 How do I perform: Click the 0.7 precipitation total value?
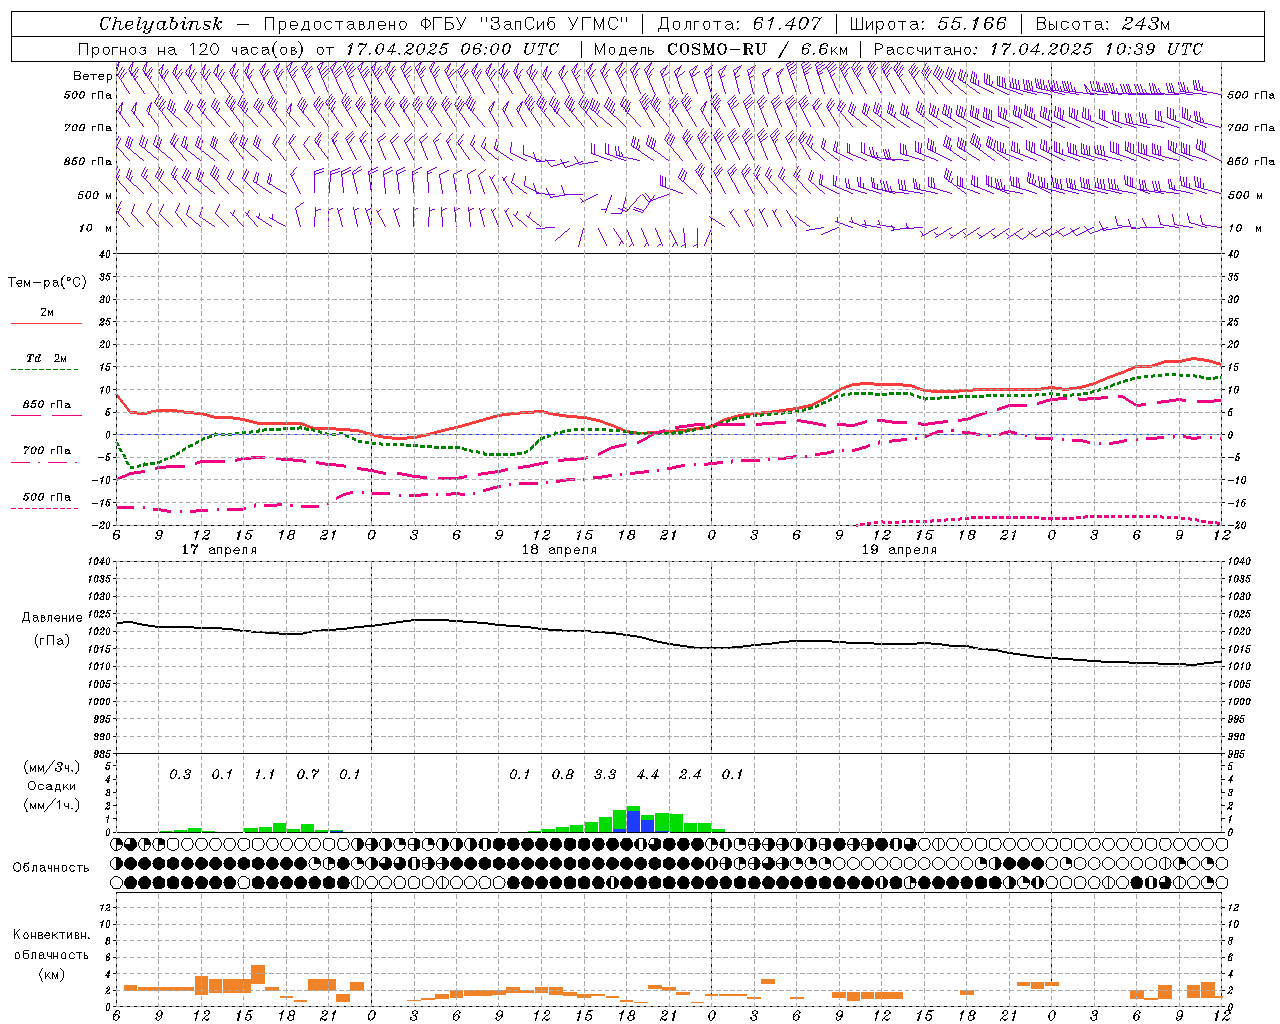pos(308,774)
